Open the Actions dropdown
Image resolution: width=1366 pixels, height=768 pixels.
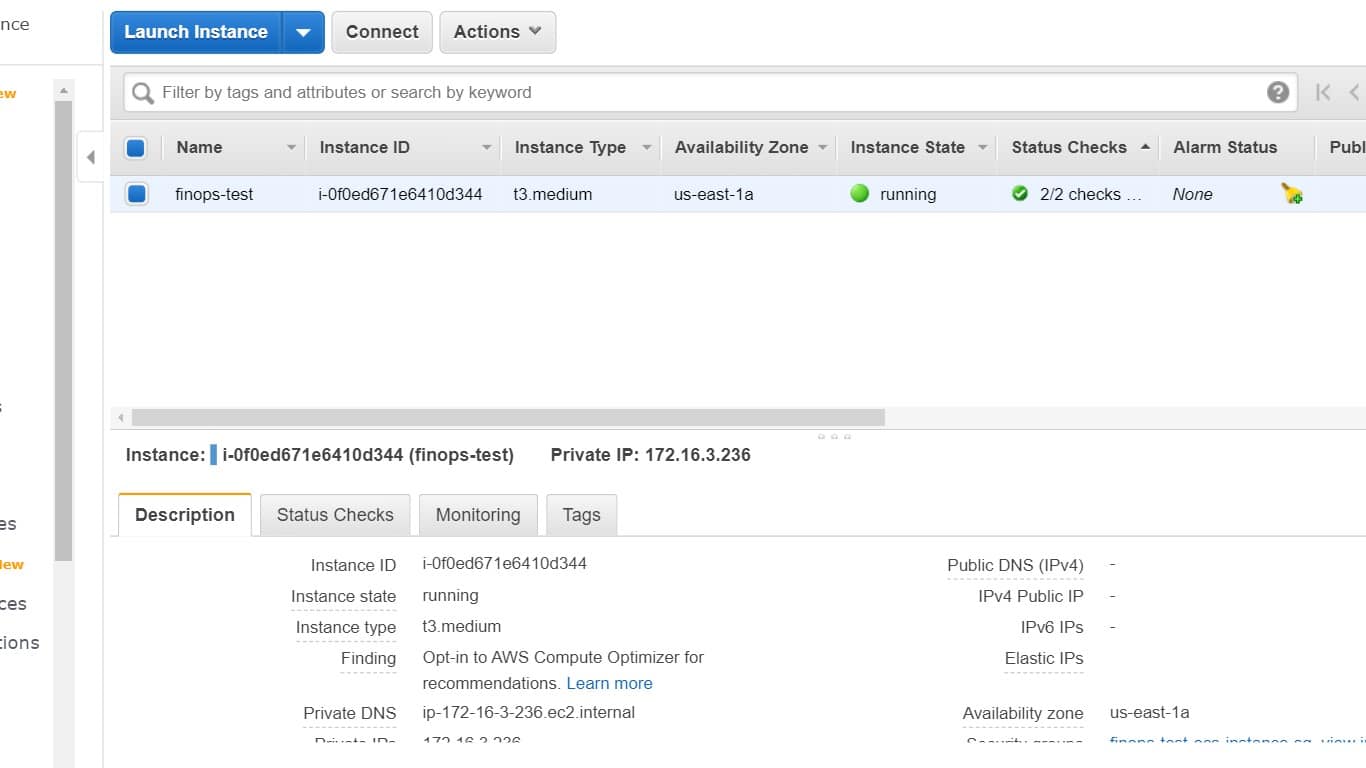point(497,31)
